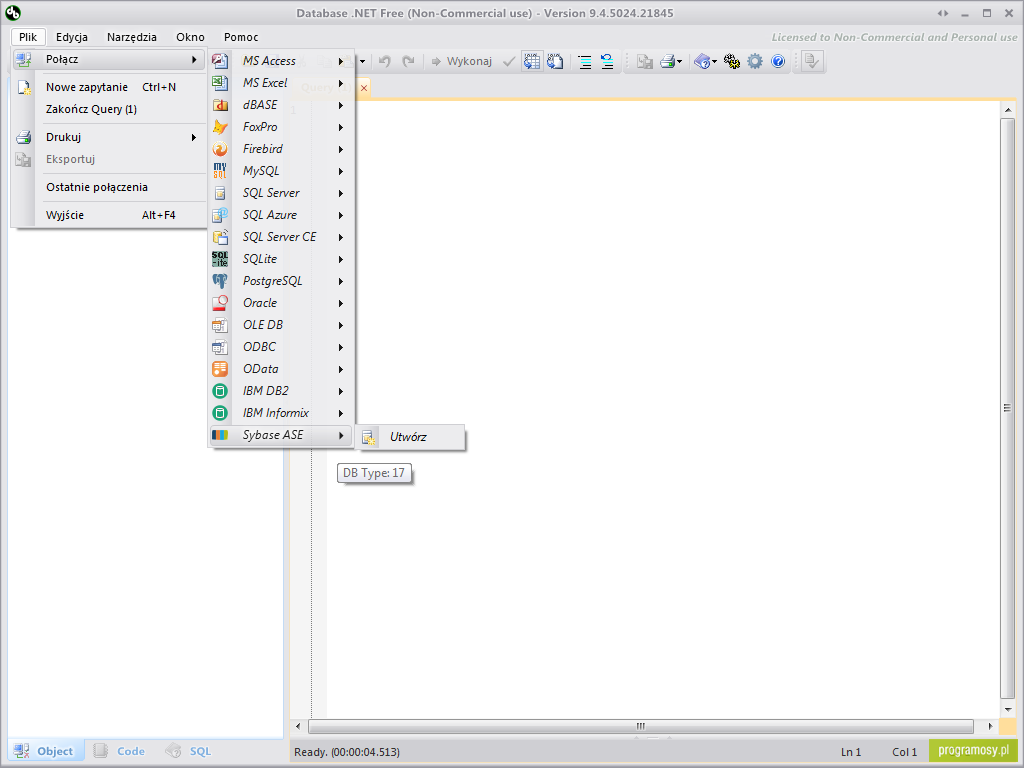Select Nowe zapytanie menu item
The image size is (1024, 768).
coord(110,87)
